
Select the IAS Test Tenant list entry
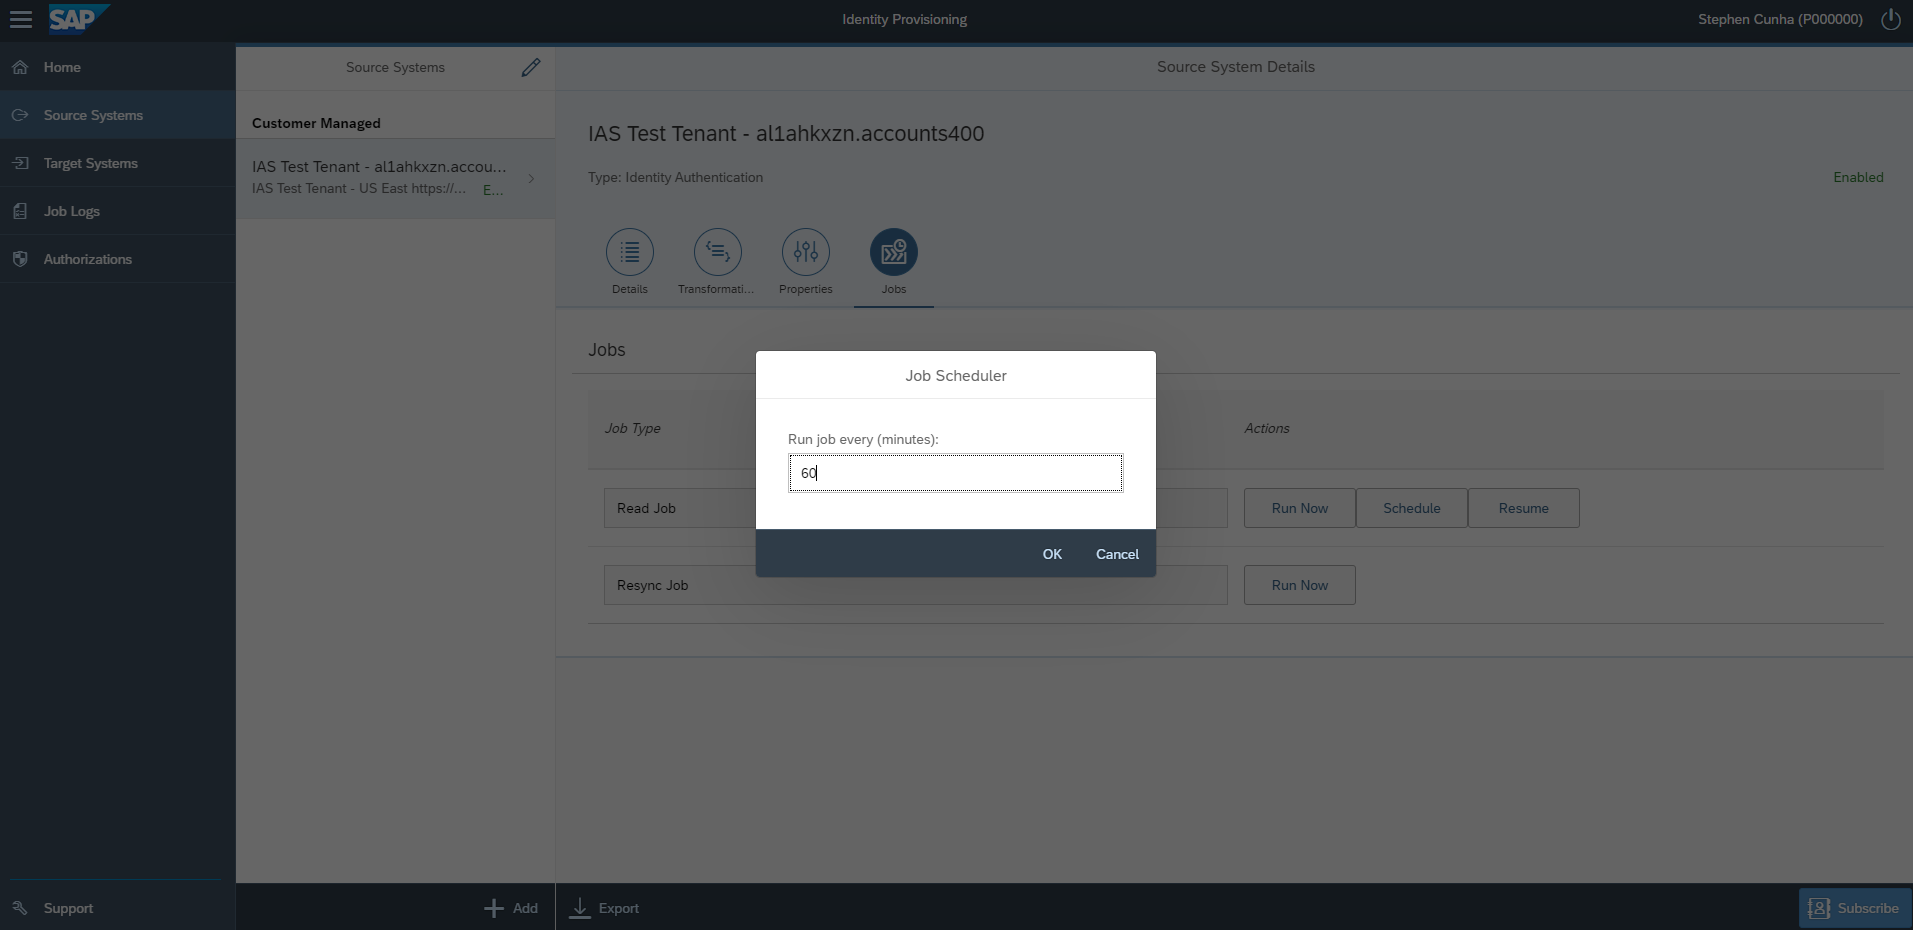click(x=395, y=178)
